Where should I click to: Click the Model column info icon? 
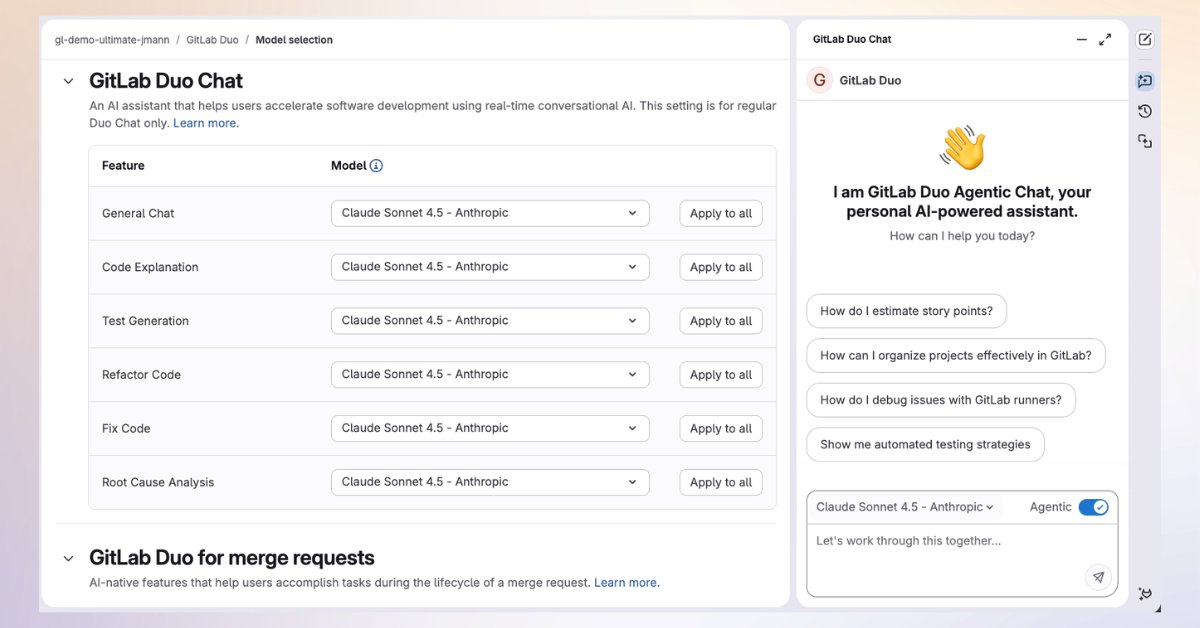click(x=376, y=166)
